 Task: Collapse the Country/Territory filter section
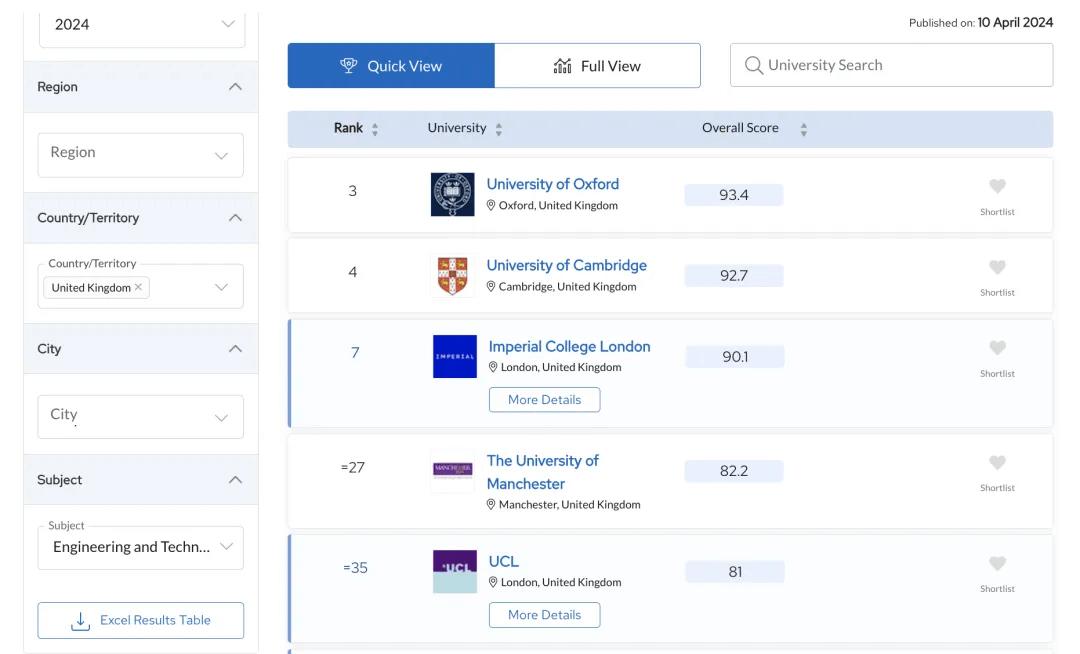click(235, 218)
